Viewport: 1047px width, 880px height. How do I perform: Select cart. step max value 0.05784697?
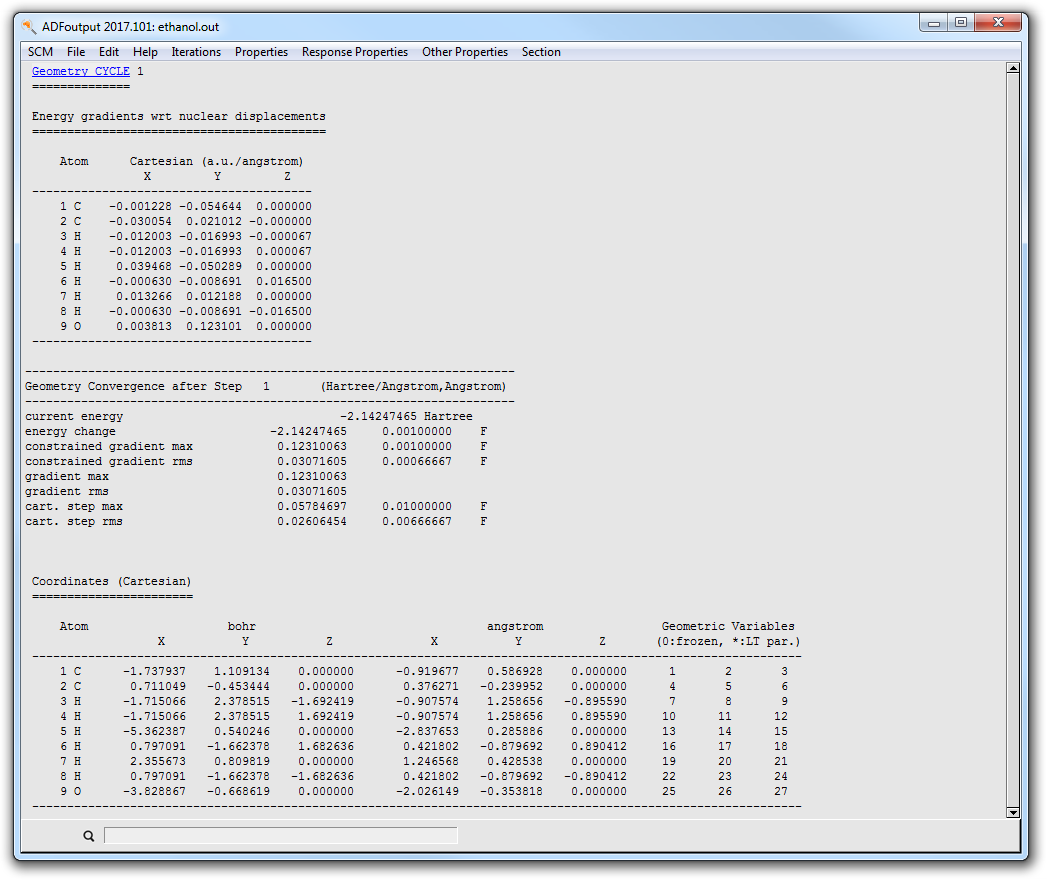(312, 507)
